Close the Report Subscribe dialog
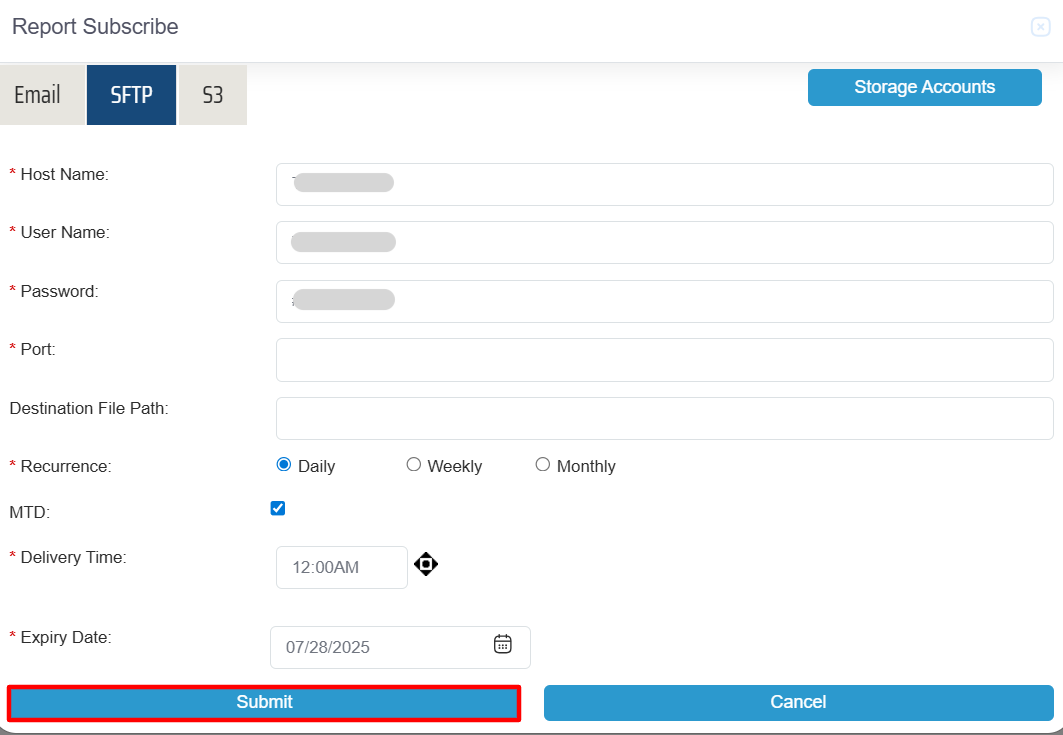1063x735 pixels. 1040,27
